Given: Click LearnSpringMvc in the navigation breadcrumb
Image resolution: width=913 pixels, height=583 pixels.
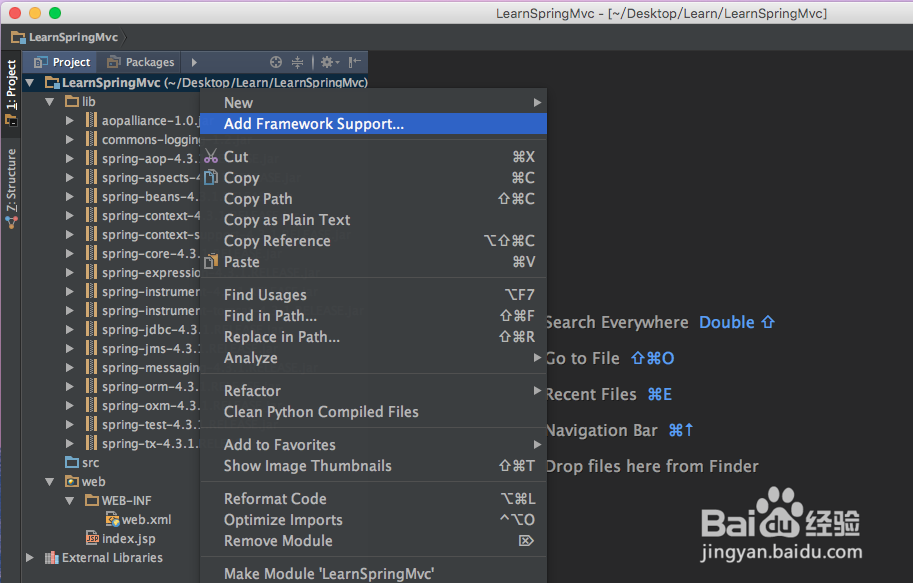Looking at the screenshot, I should [65, 37].
